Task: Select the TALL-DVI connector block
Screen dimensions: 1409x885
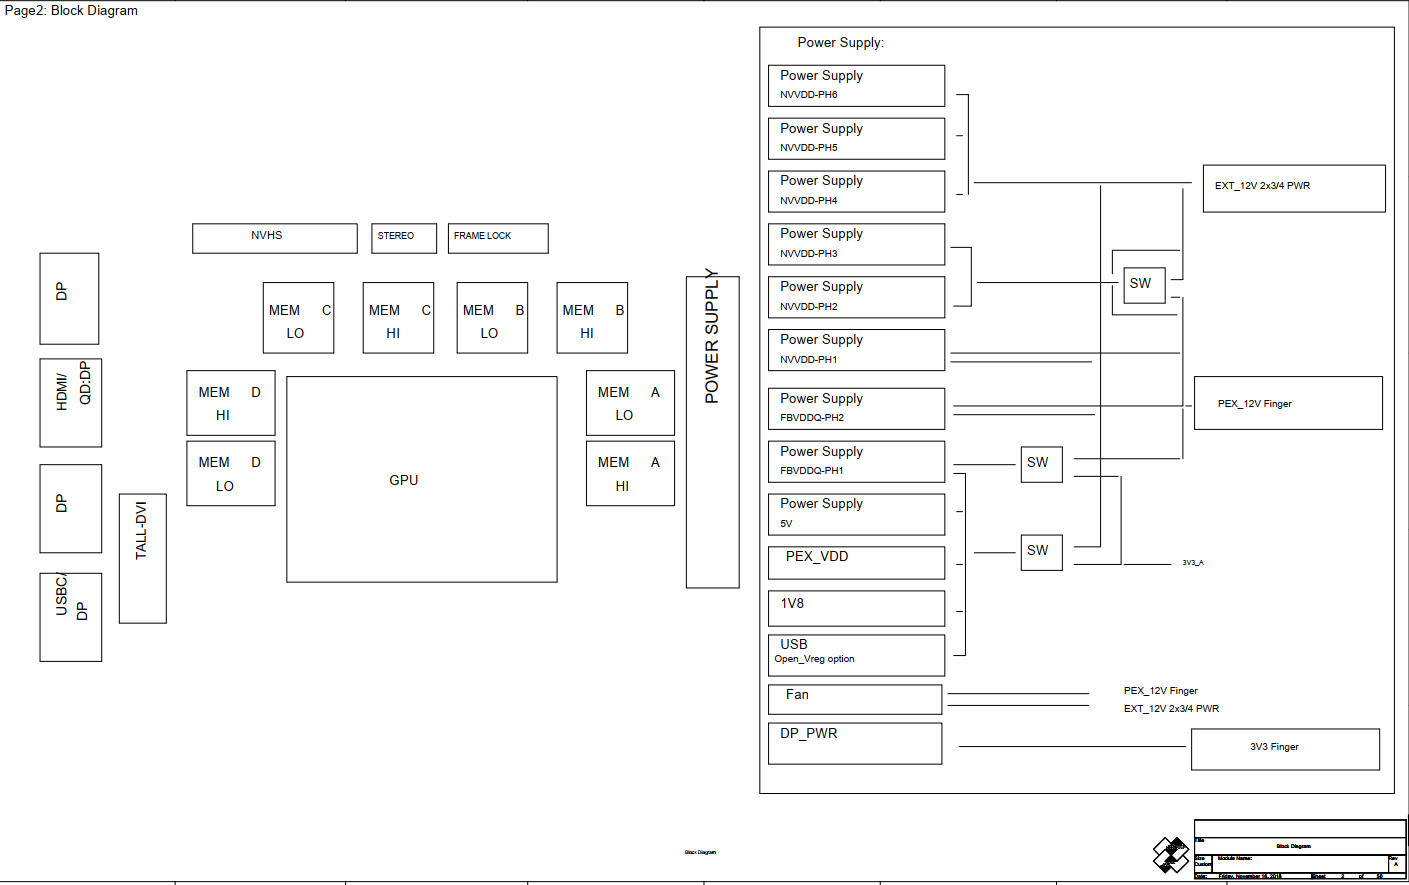Action: pos(142,558)
